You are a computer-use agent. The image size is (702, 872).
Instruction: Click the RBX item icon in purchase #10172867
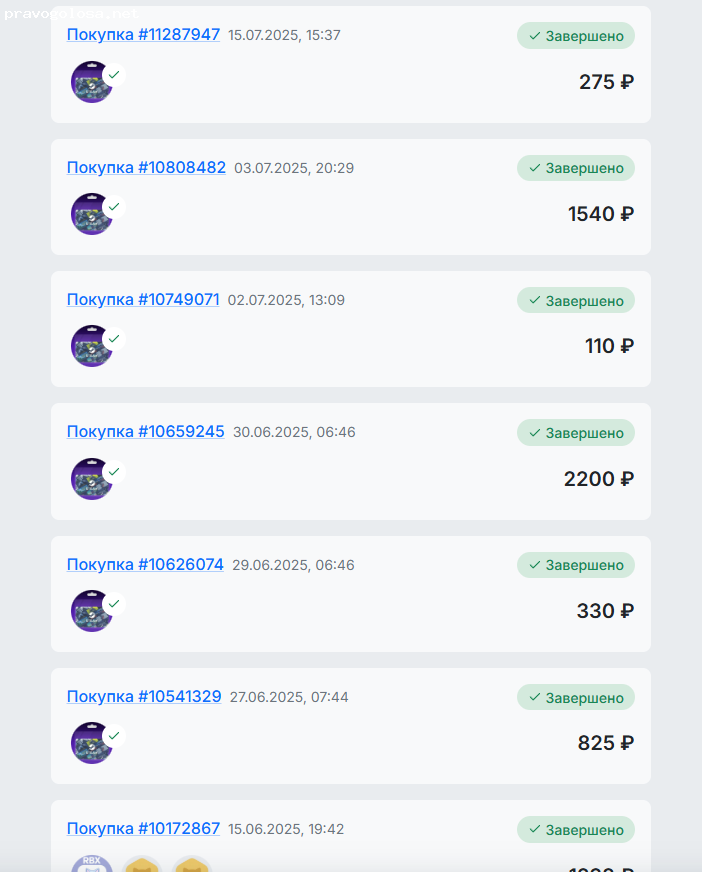click(x=90, y=864)
